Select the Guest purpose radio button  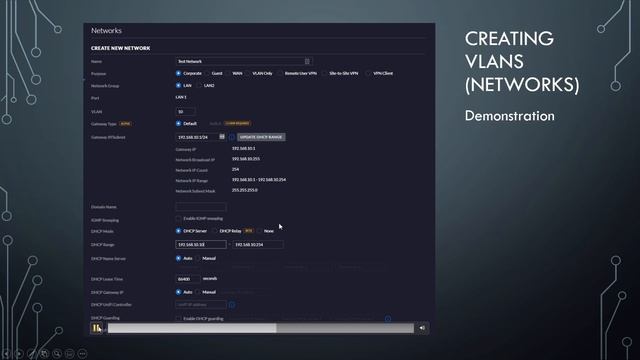[x=207, y=73]
